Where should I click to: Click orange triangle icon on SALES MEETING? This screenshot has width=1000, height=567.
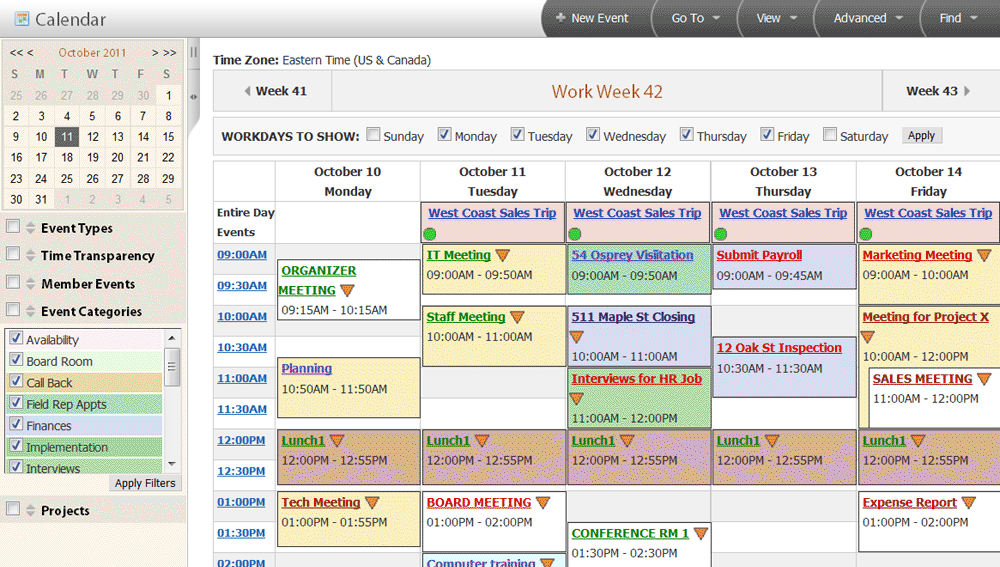[x=984, y=379]
